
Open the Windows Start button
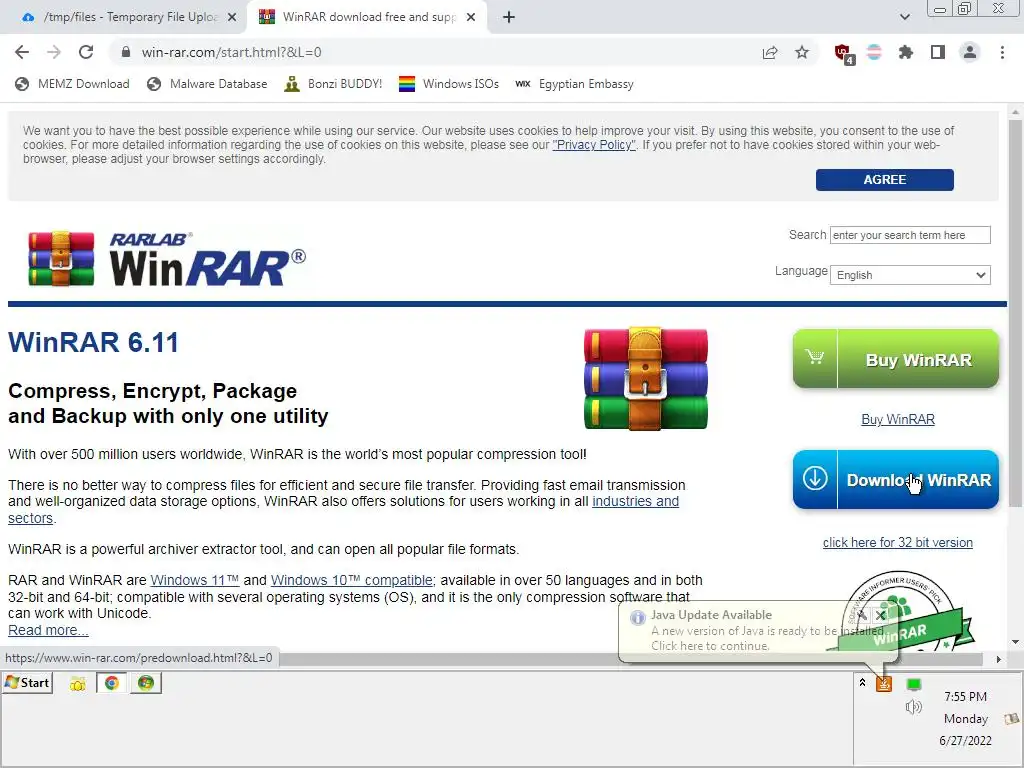[27, 682]
